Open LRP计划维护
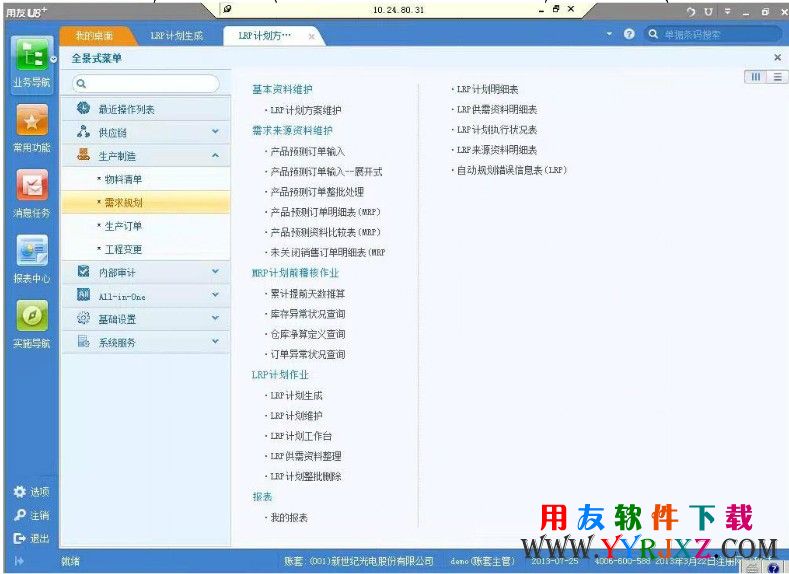The height and width of the screenshot is (574, 789). click(x=296, y=416)
